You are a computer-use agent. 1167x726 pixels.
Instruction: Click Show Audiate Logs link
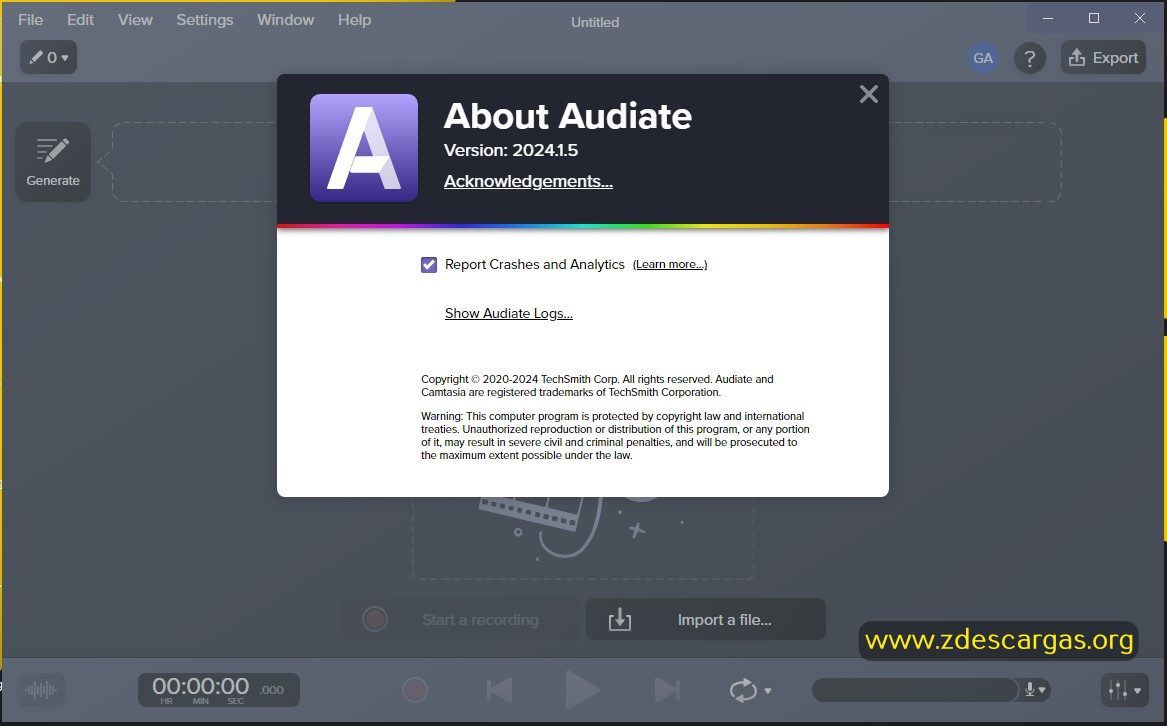509,313
